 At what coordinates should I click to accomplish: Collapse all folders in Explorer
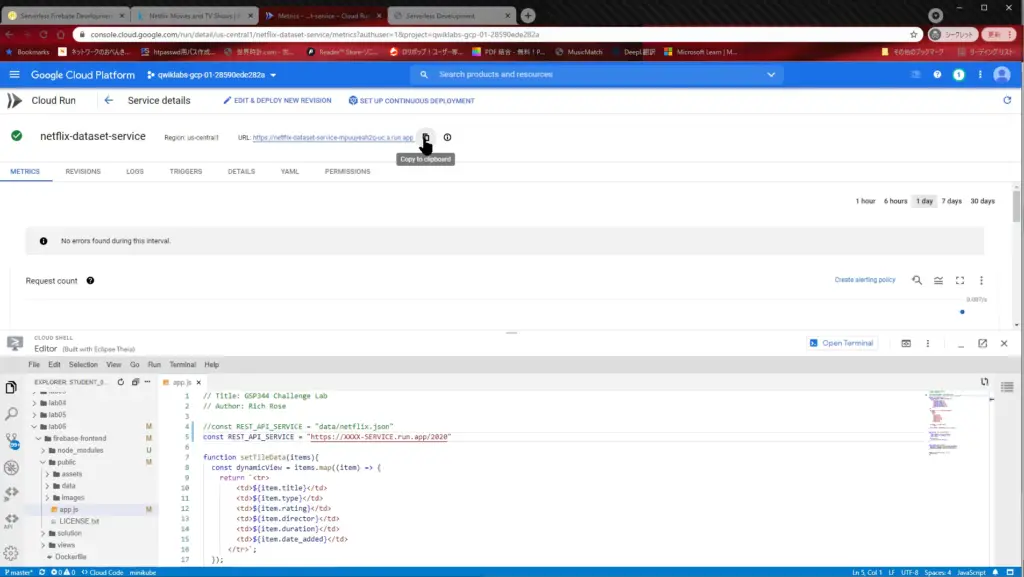(x=135, y=382)
